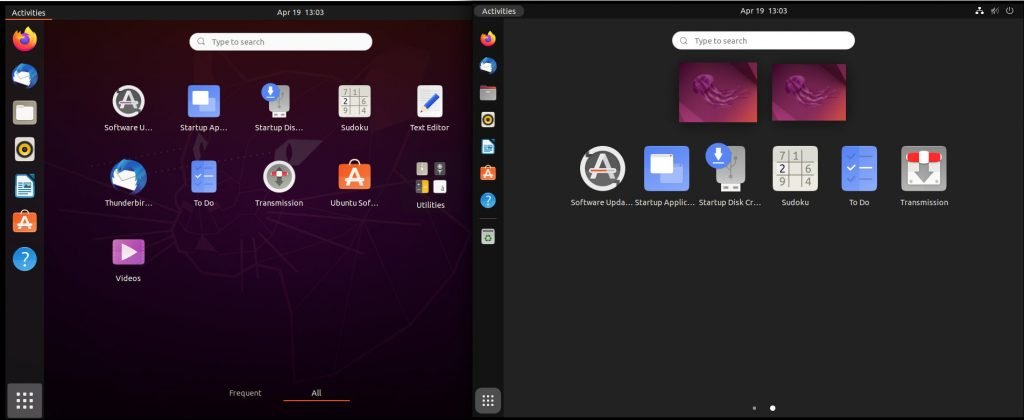Launch Software Updater in the right app grid
This screenshot has height=420, width=1024.
tap(602, 176)
